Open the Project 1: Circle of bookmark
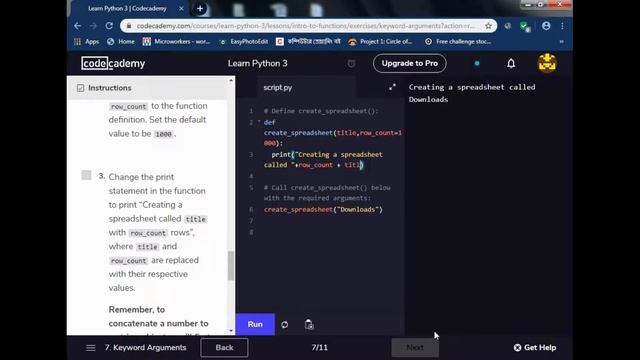This screenshot has width=640, height=360. click(x=380, y=42)
